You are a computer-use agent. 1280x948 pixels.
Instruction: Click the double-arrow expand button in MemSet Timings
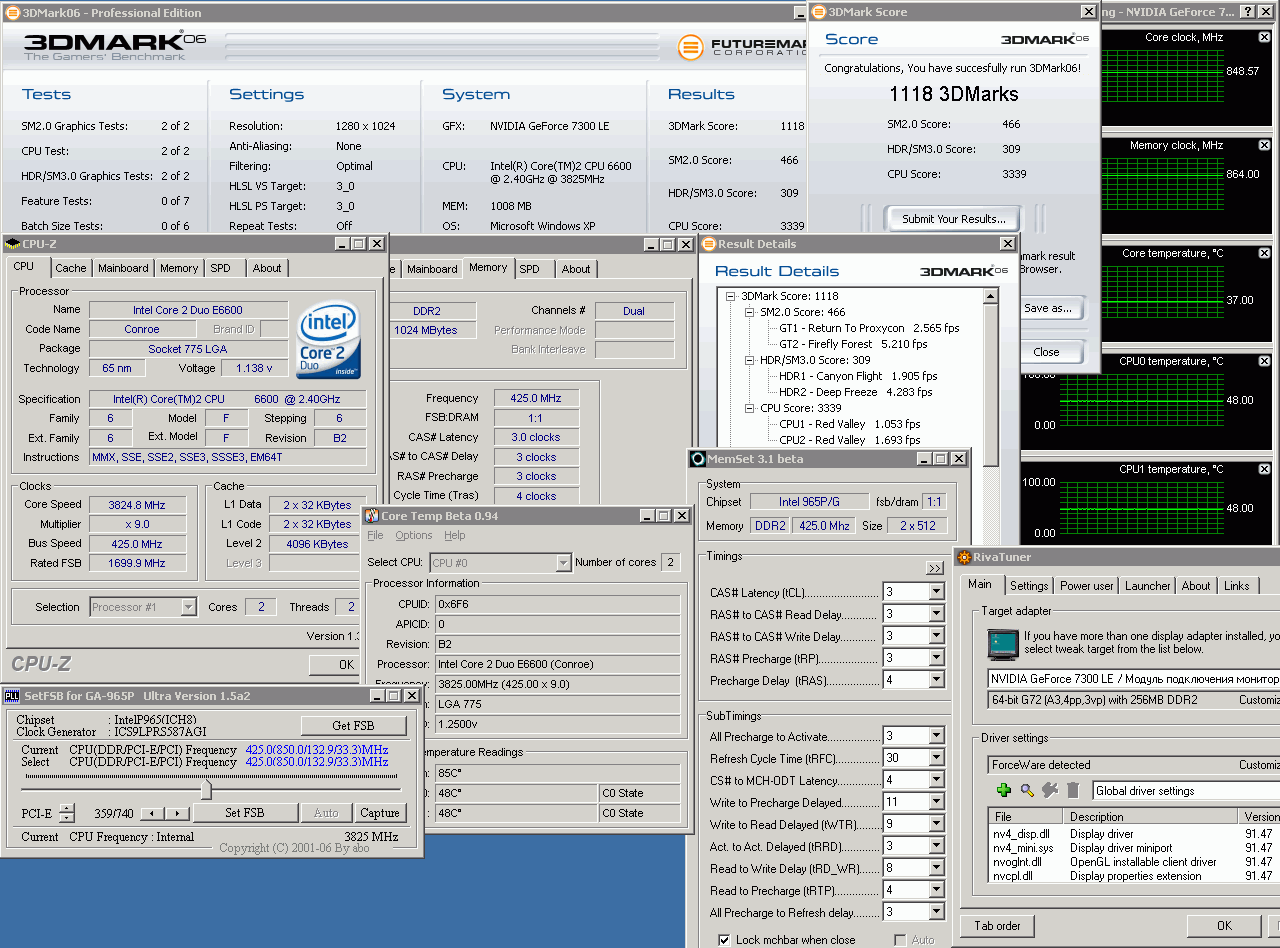pyautogui.click(x=935, y=568)
